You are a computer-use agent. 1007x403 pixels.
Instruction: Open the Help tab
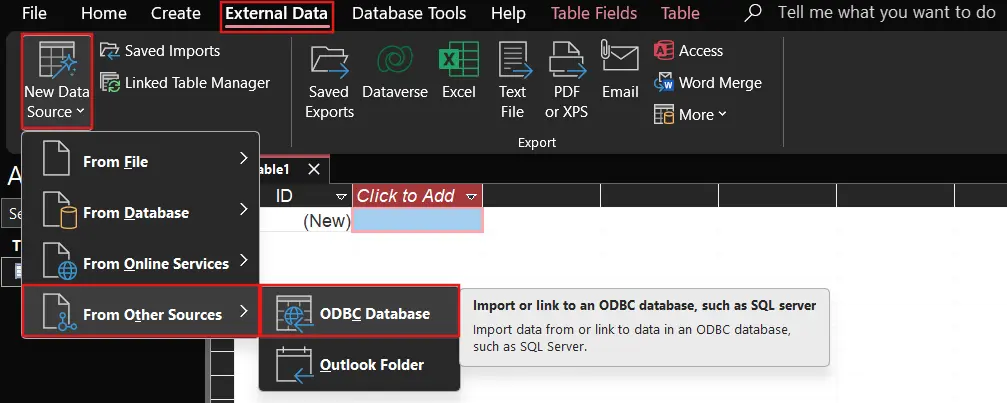509,13
